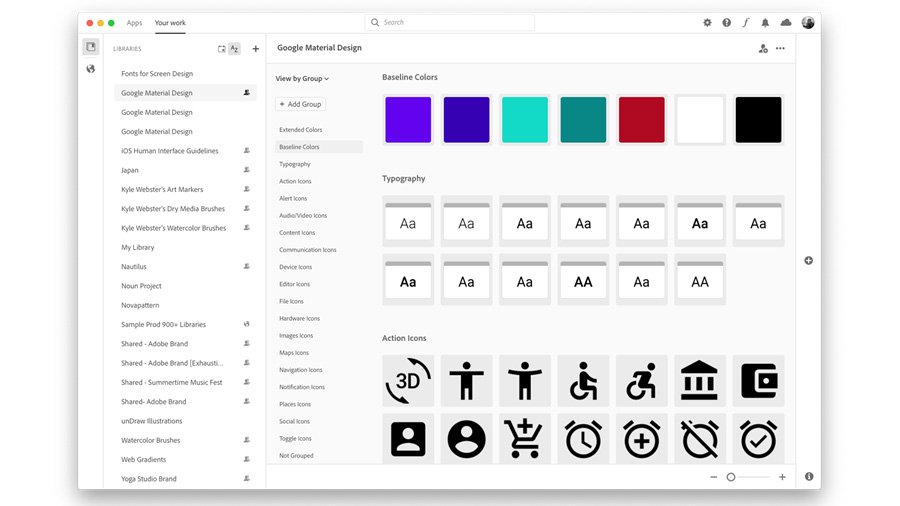Jump to Action Icons group
This screenshot has height=506, width=900.
click(x=295, y=181)
